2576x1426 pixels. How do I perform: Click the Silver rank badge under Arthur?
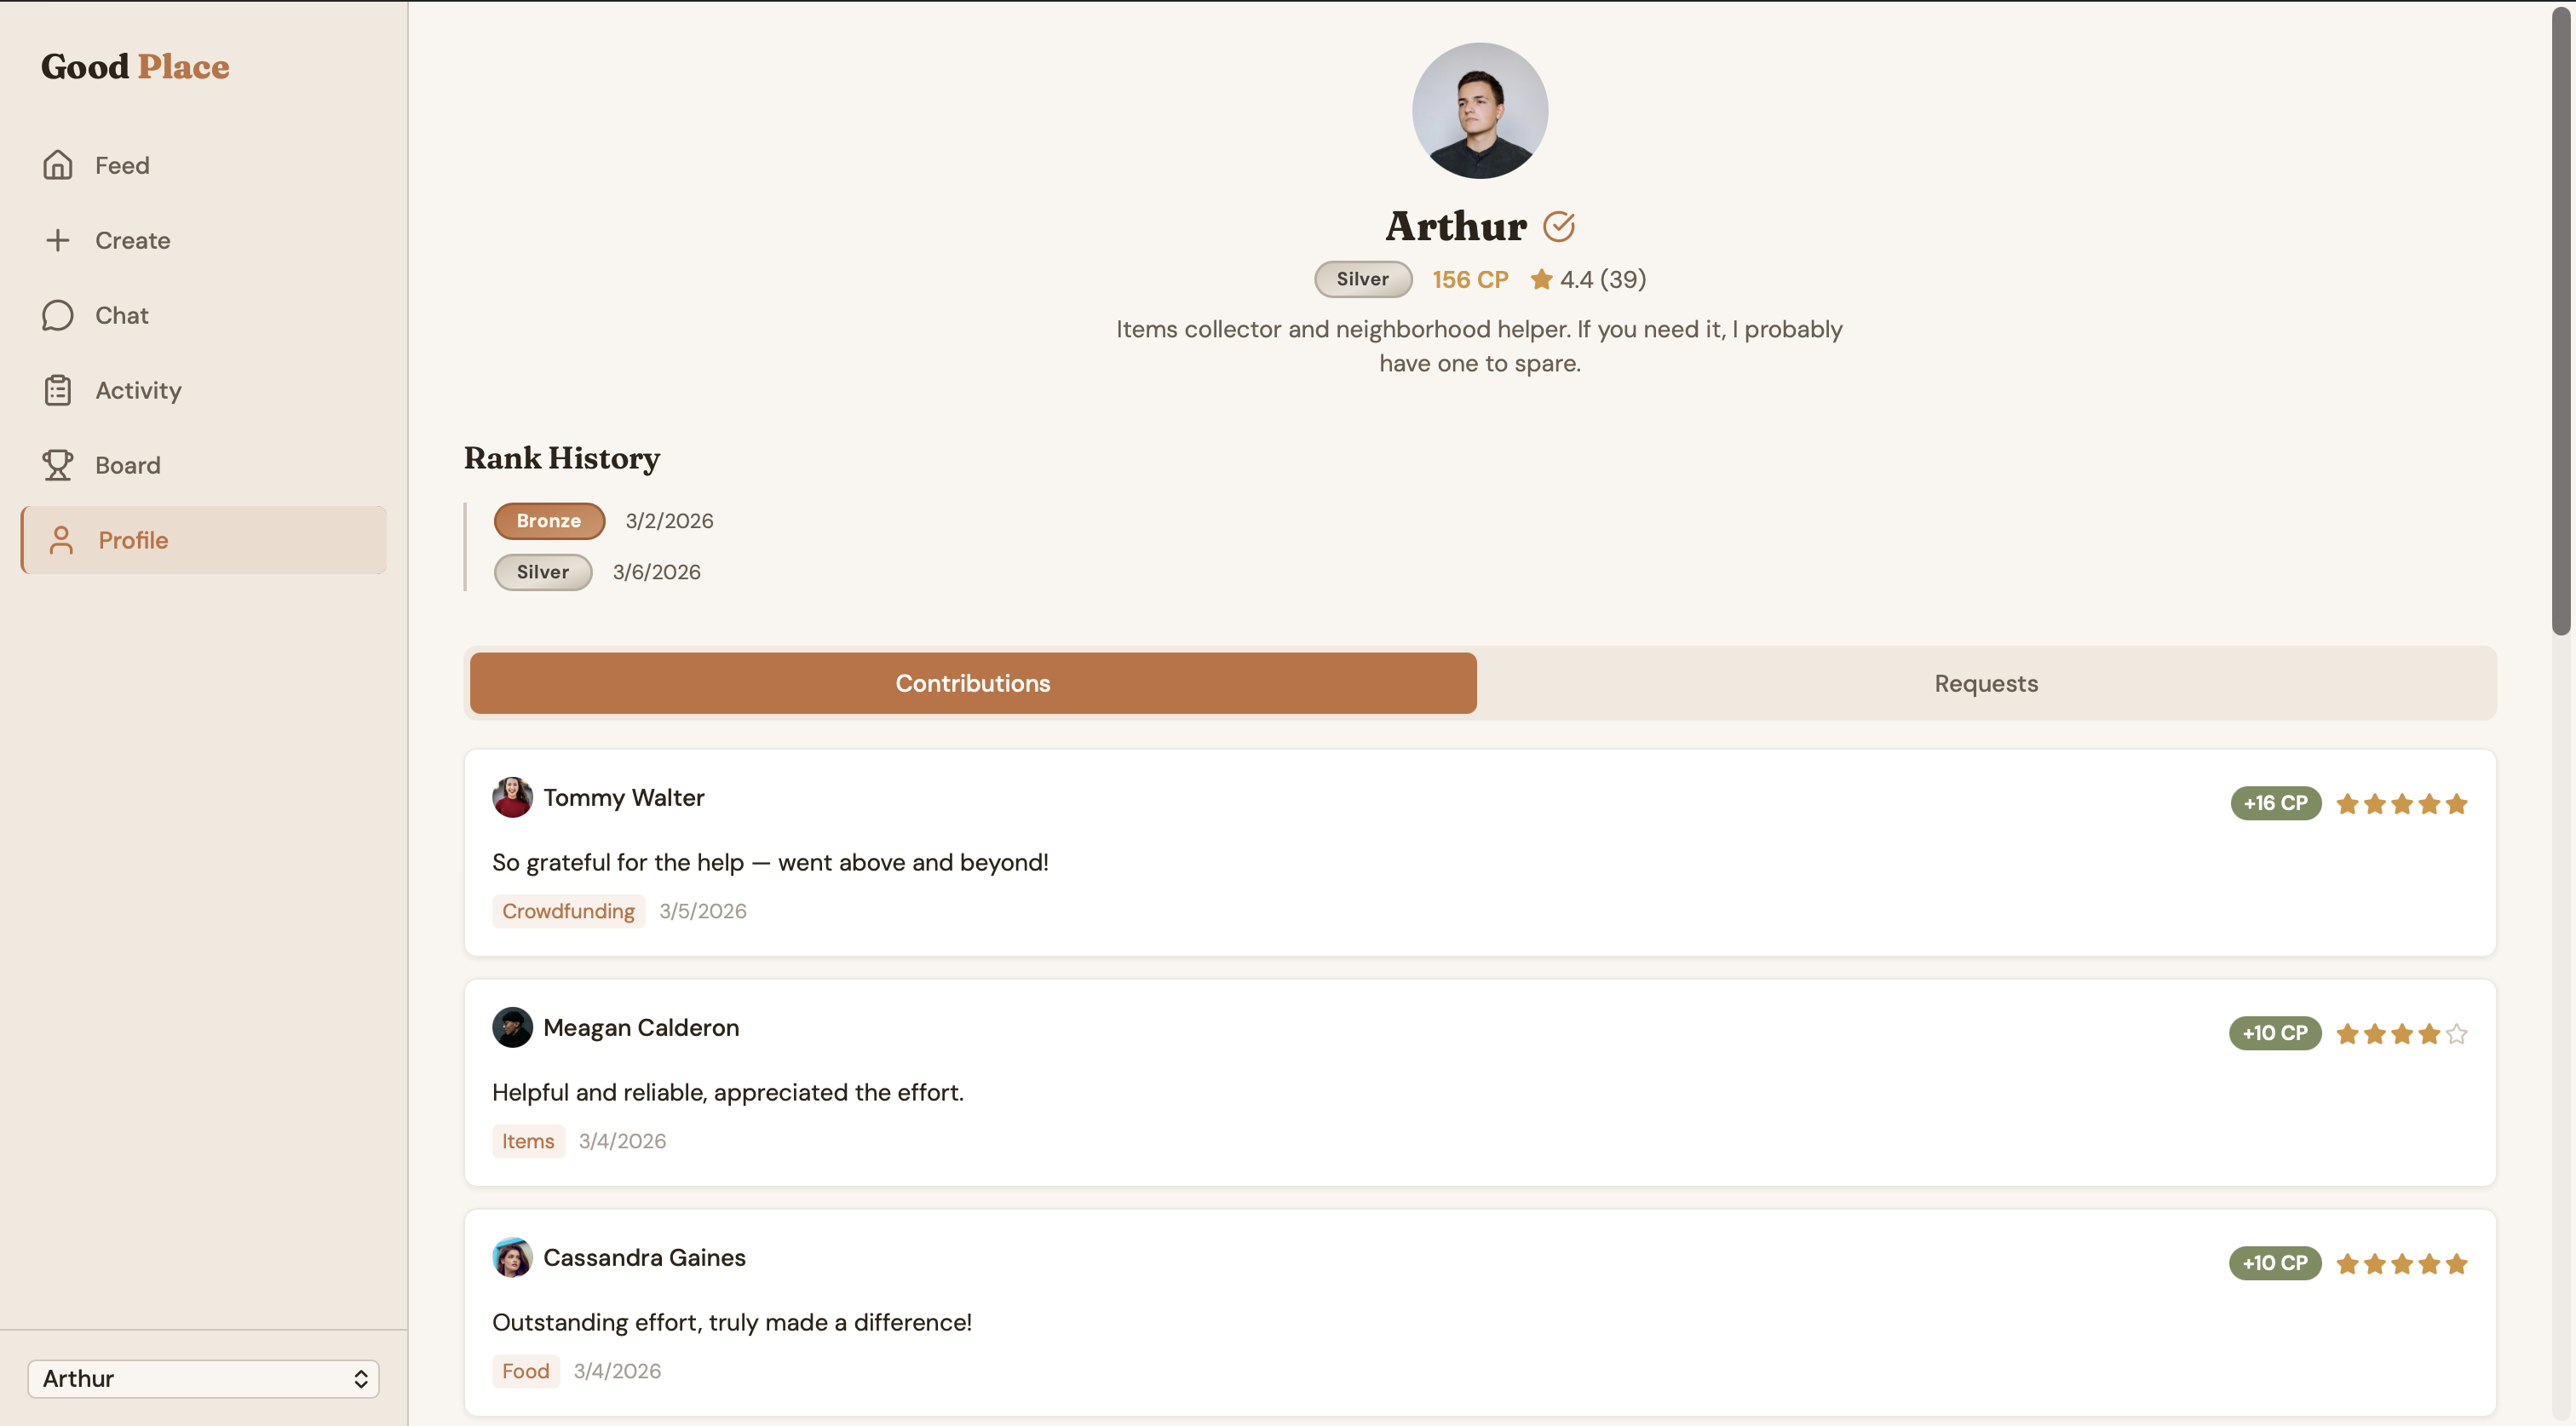(1362, 279)
